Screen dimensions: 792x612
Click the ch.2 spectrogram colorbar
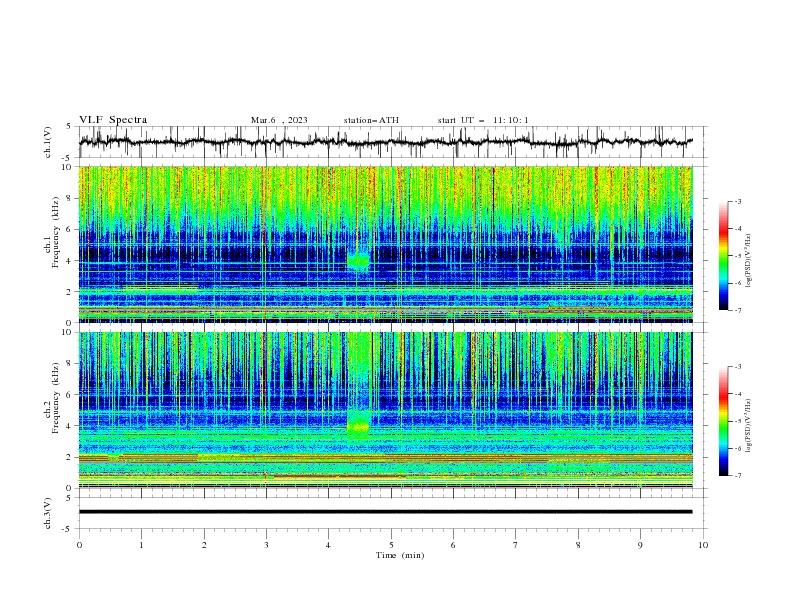coord(723,421)
